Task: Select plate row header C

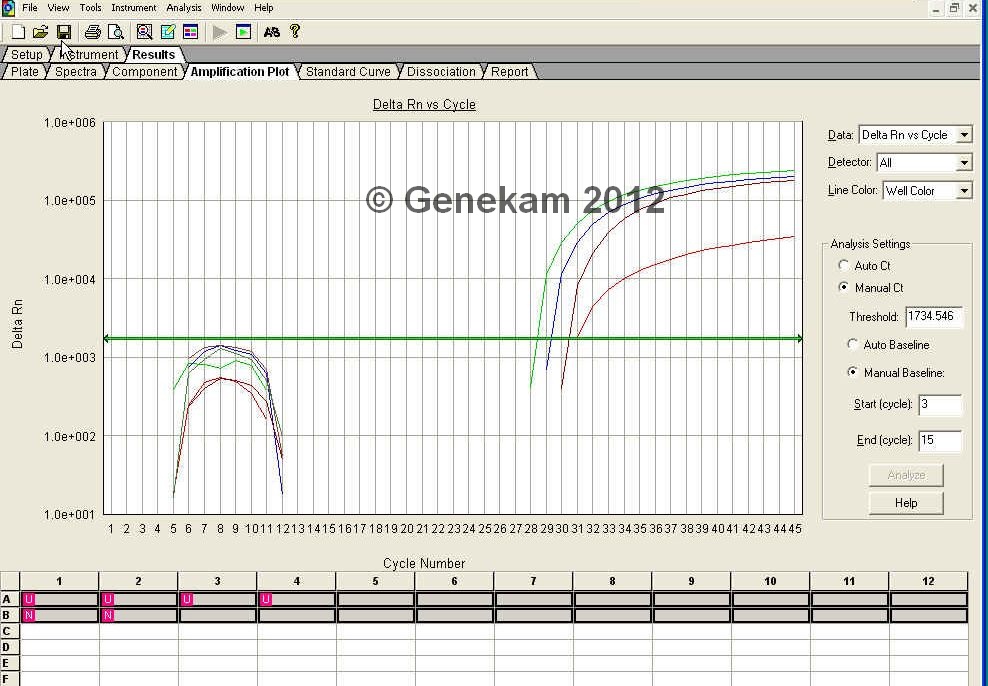Action: click(8, 631)
